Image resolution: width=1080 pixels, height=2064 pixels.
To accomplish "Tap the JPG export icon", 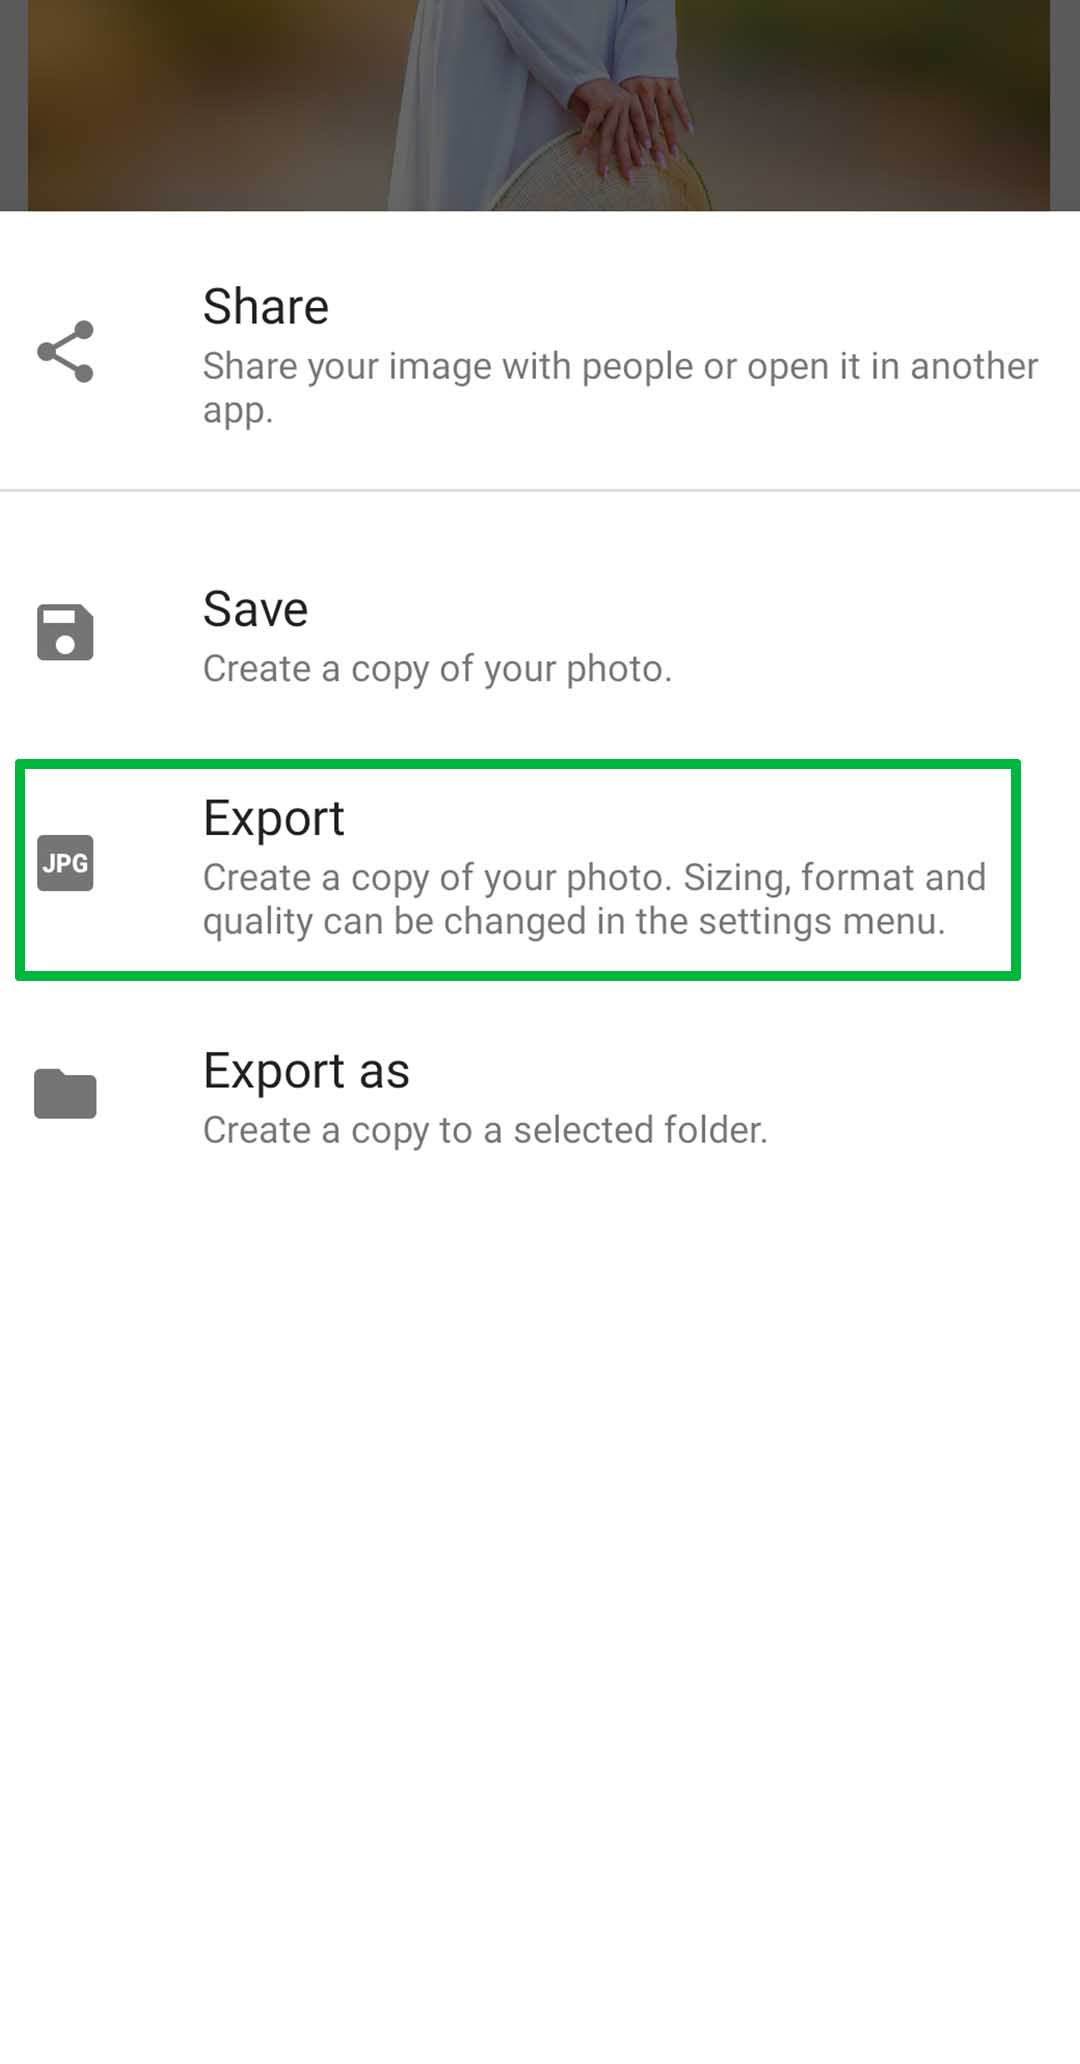I will pyautogui.click(x=65, y=862).
